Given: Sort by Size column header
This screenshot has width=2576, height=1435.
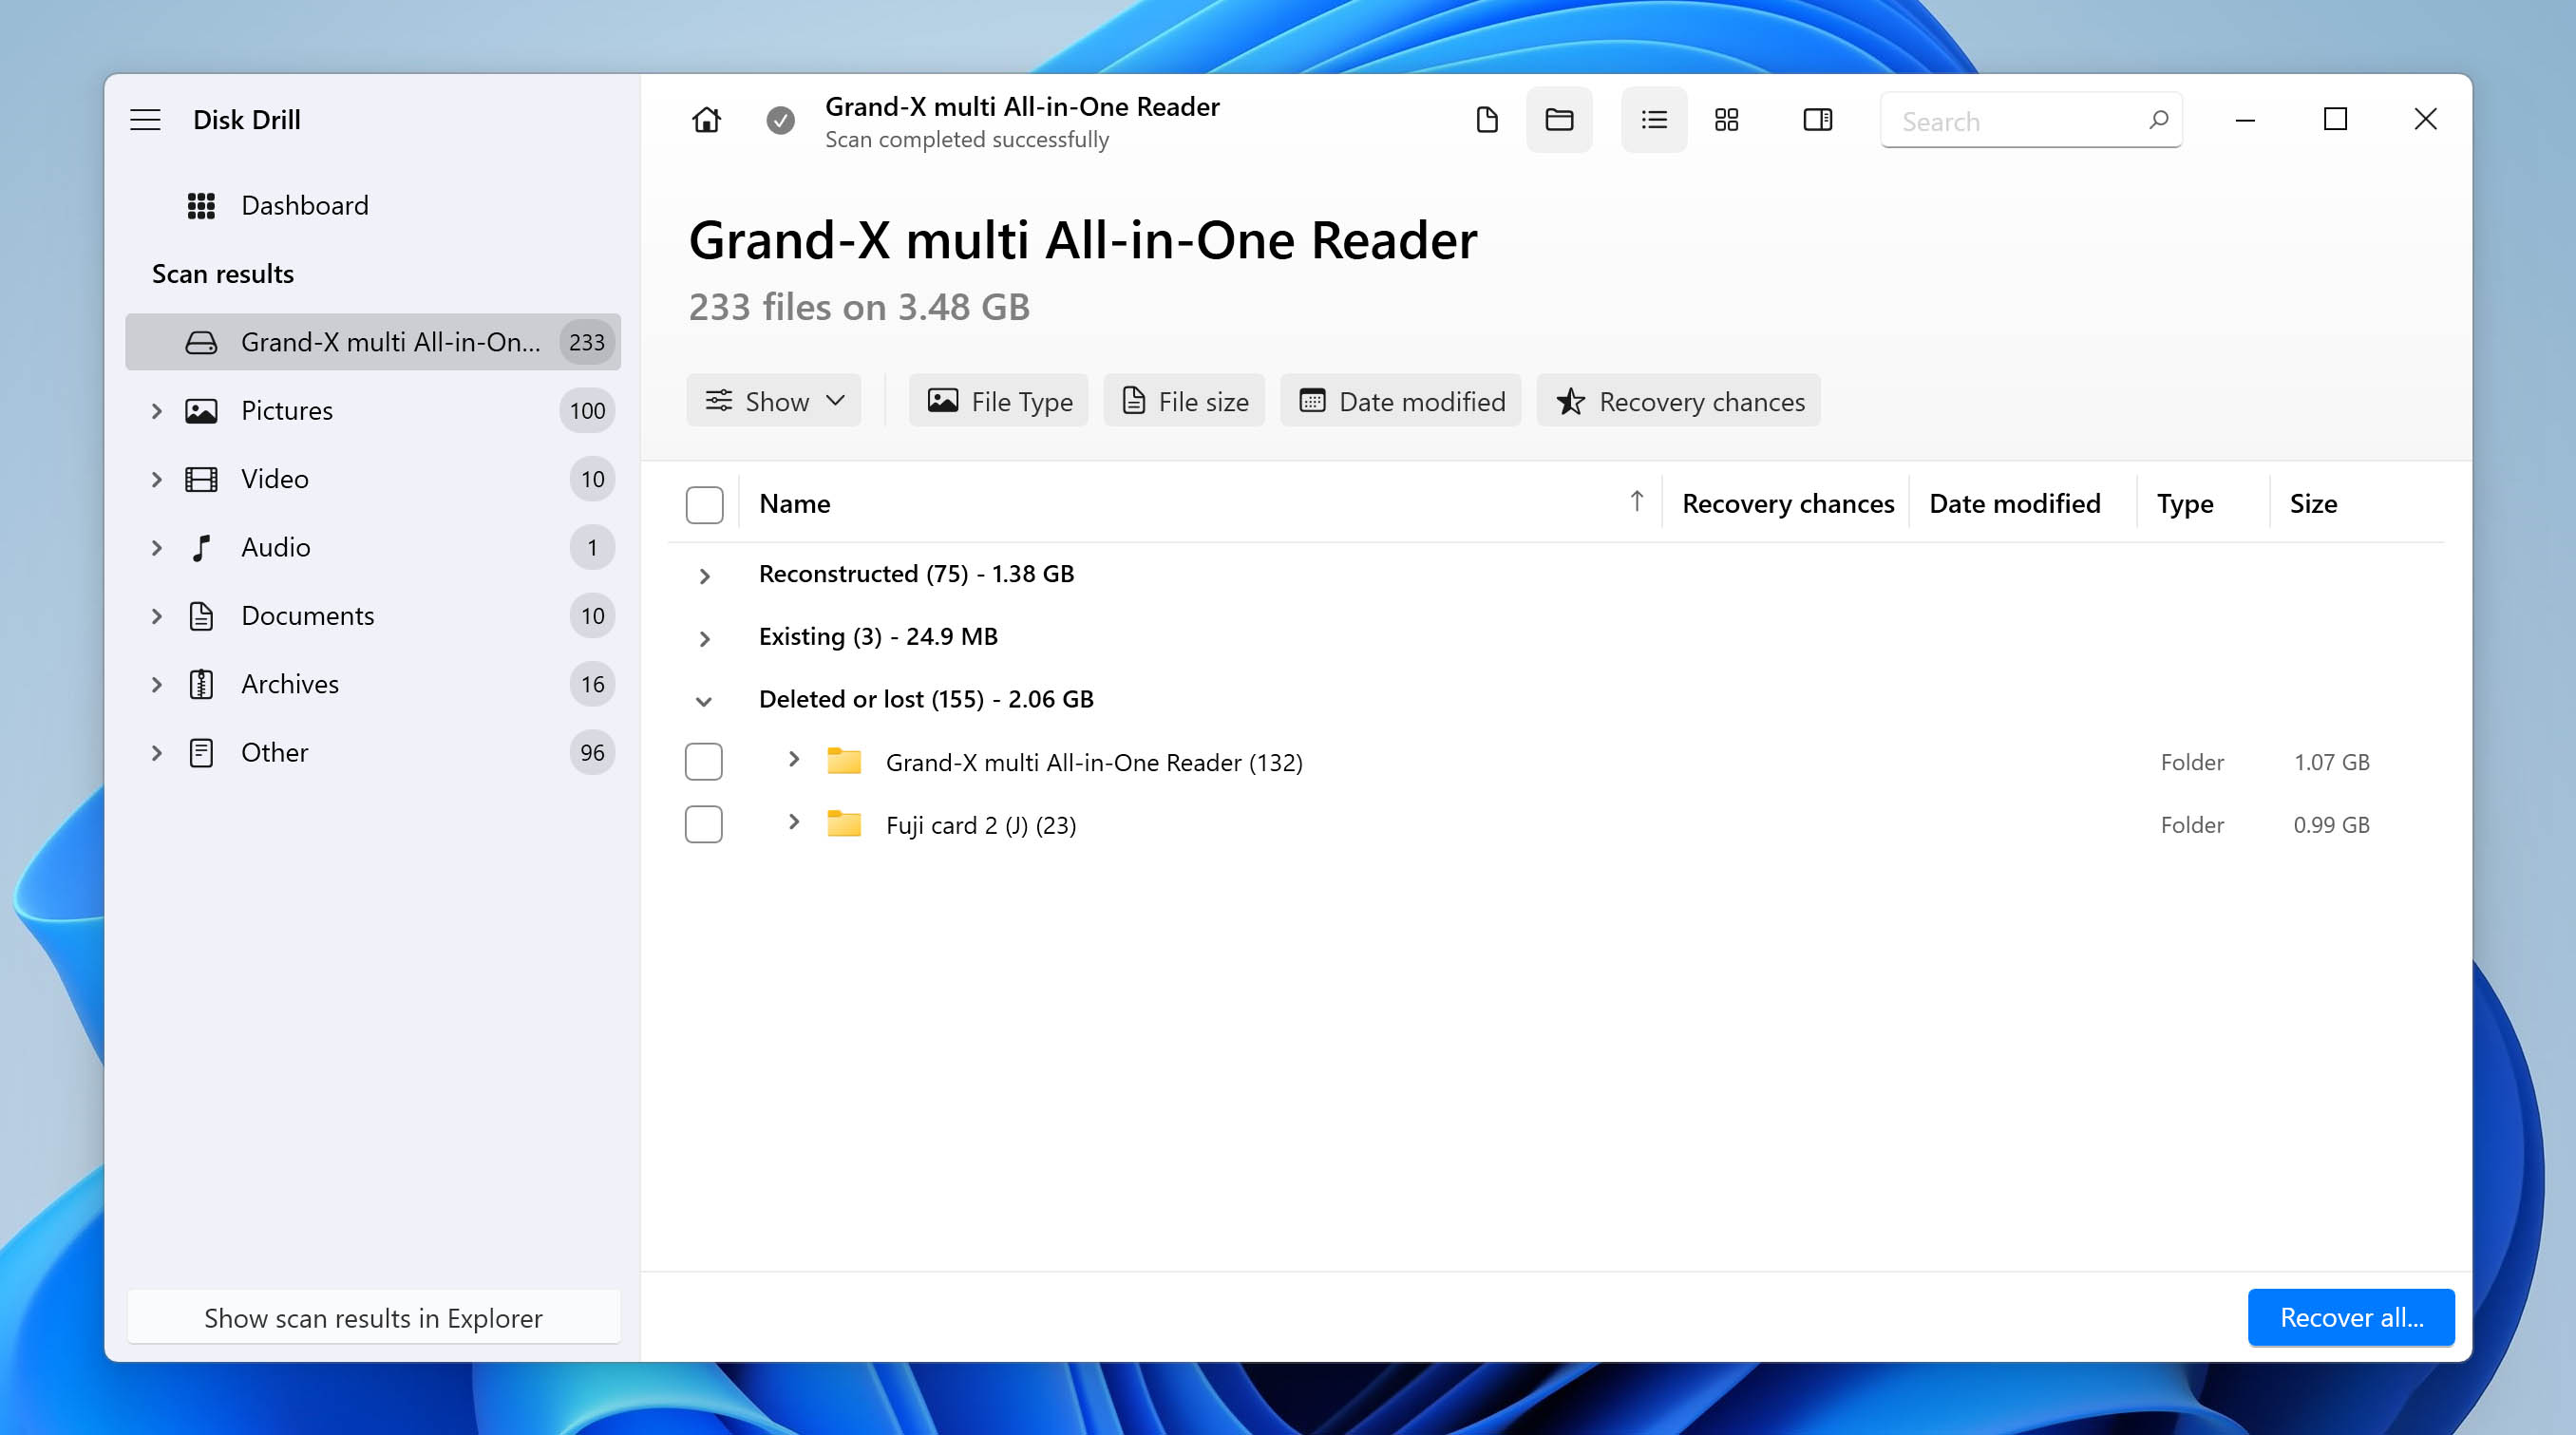Looking at the screenshot, I should pos(2313,504).
